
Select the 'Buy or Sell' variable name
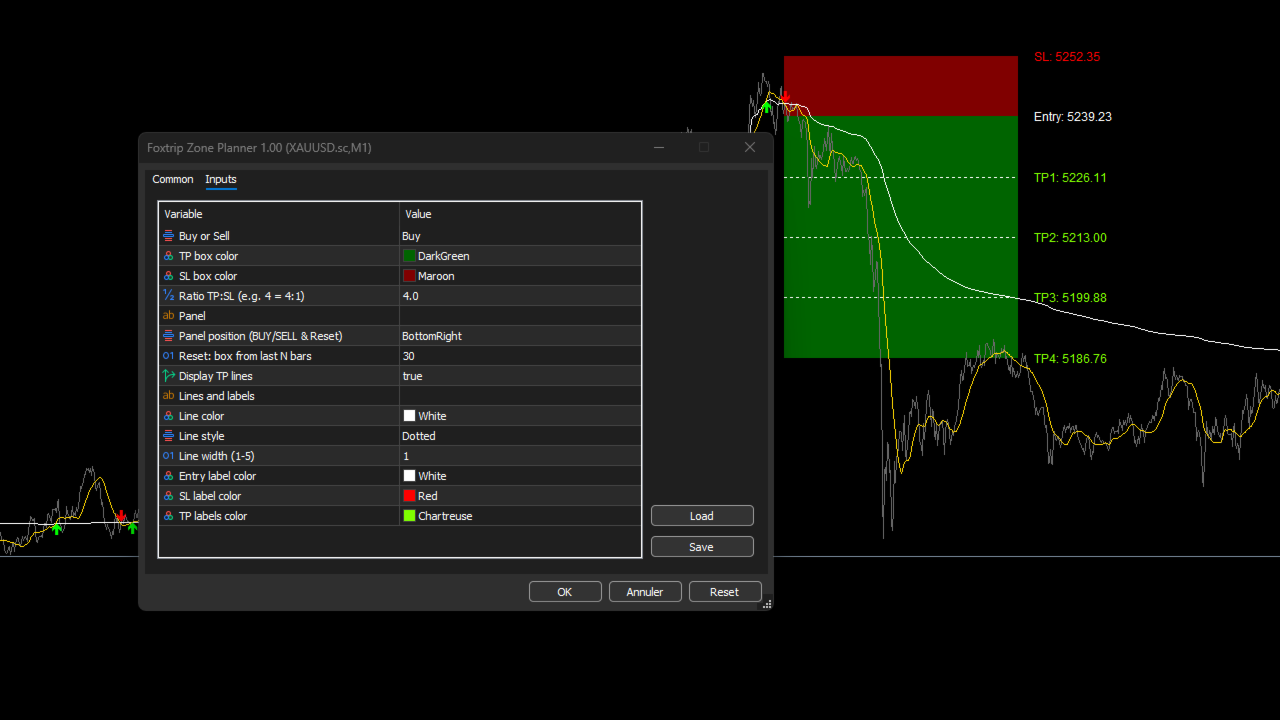coord(204,236)
